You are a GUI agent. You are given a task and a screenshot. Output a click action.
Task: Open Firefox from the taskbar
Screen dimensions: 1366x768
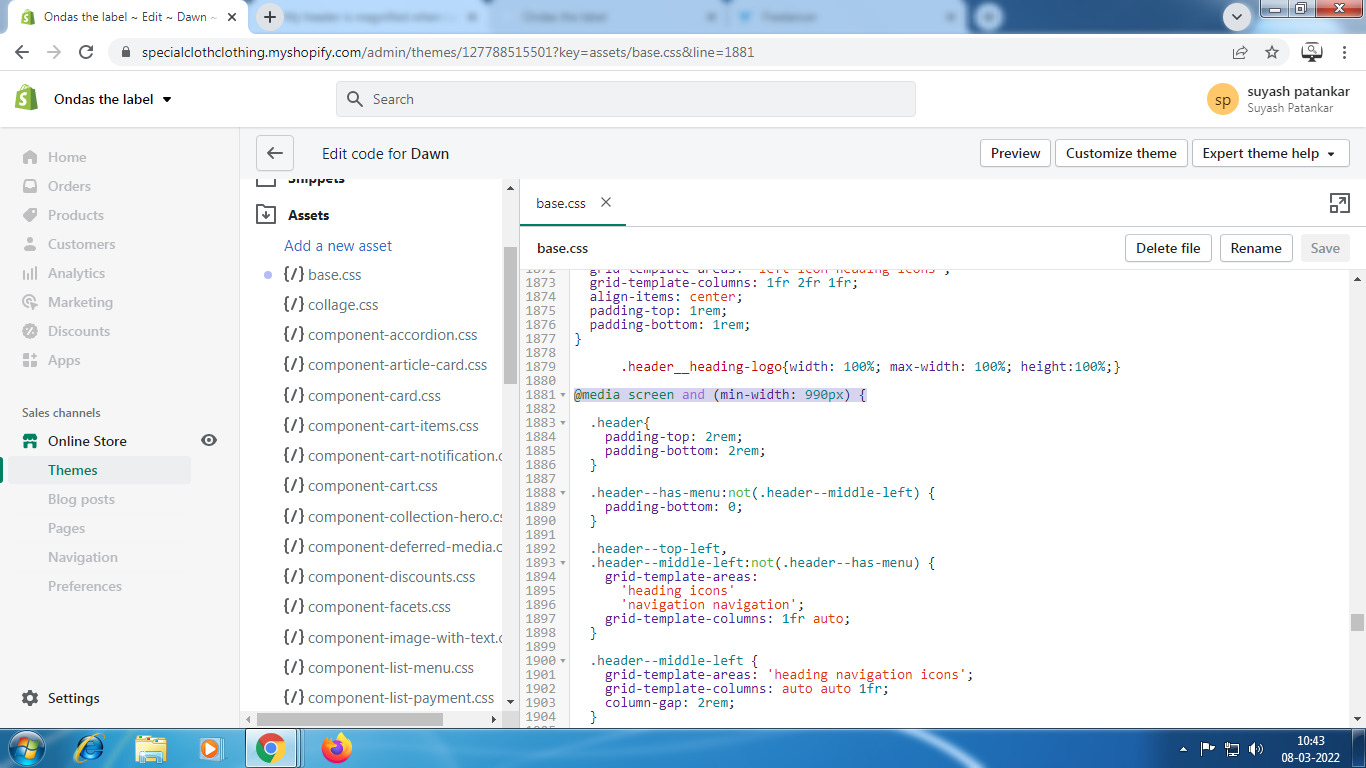(x=337, y=748)
